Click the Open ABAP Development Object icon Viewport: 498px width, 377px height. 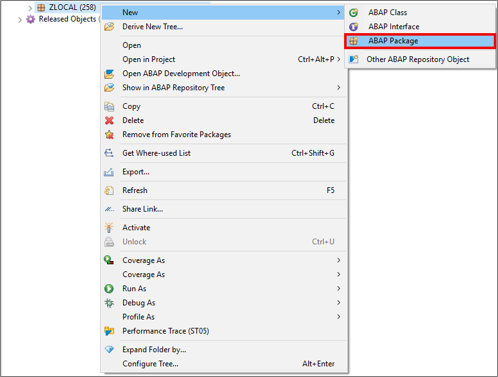click(109, 74)
